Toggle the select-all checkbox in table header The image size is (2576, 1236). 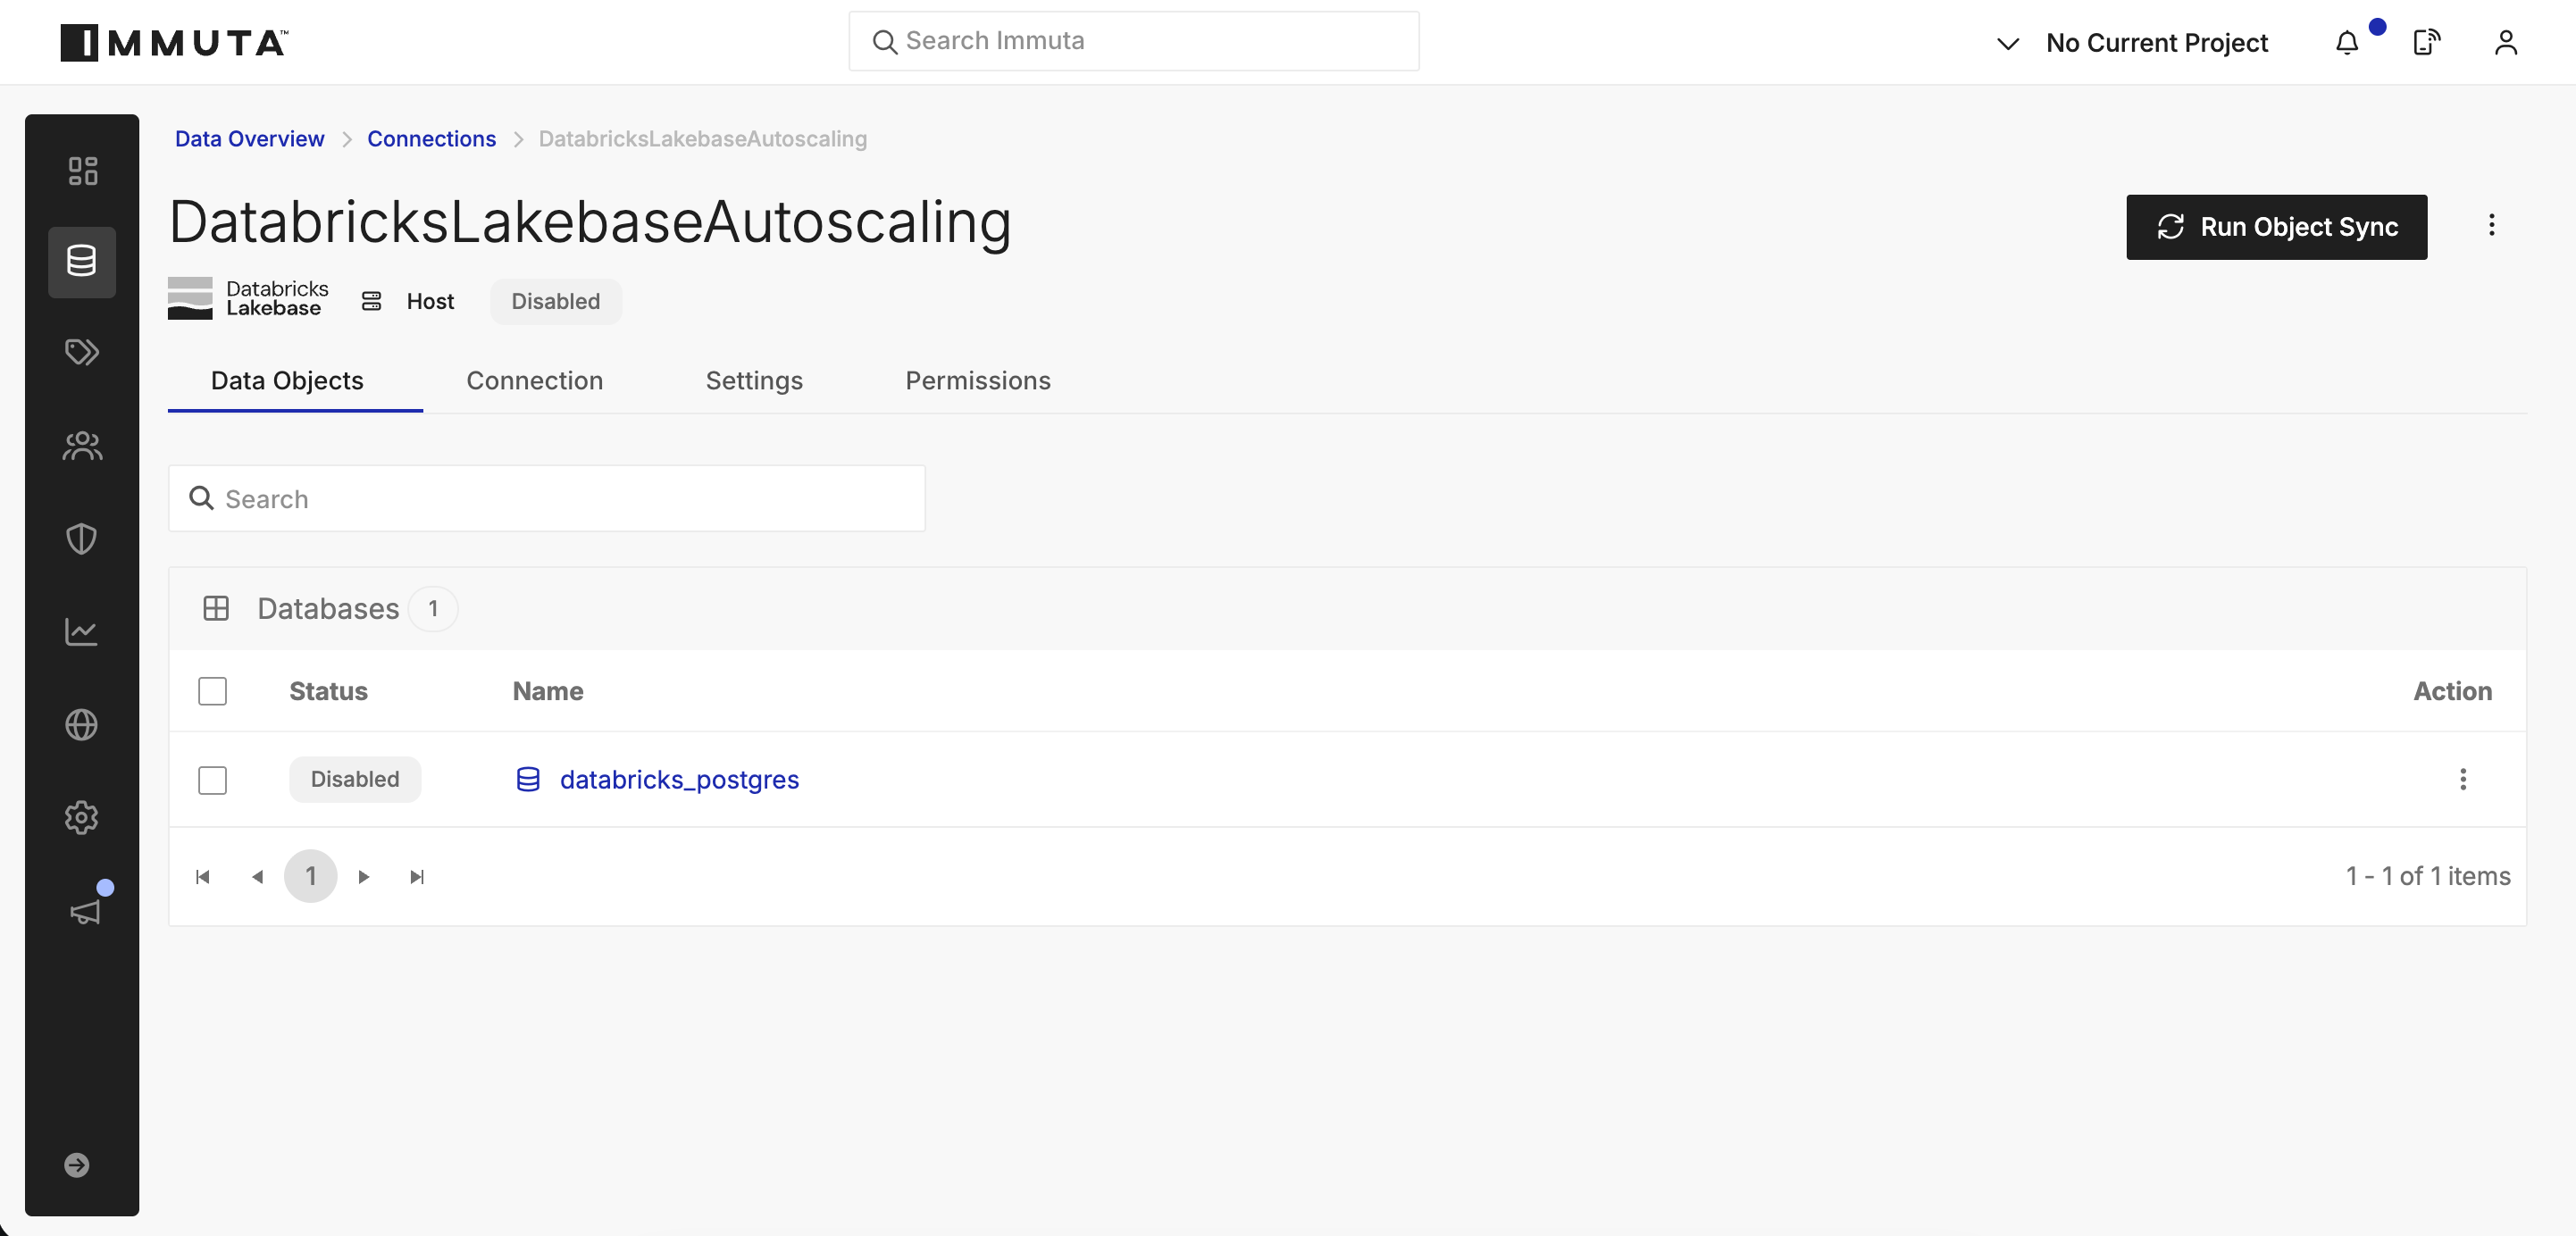pos(212,691)
